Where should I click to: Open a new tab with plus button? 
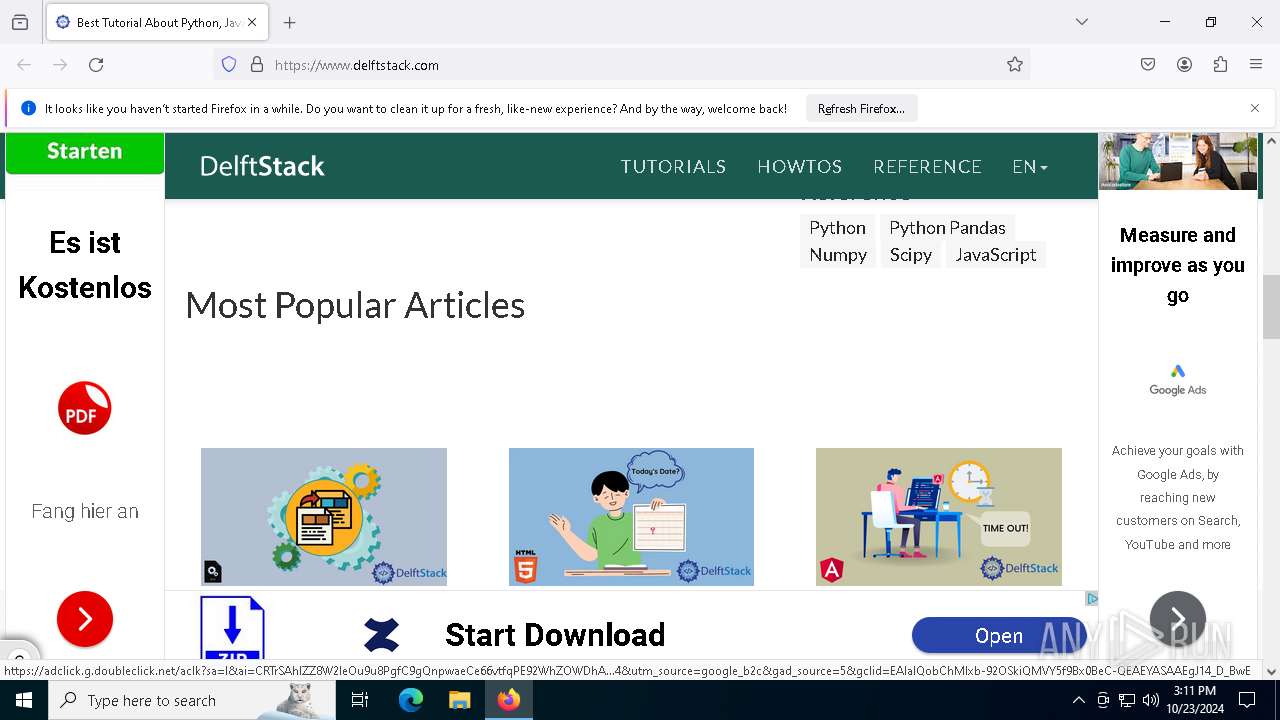point(290,22)
